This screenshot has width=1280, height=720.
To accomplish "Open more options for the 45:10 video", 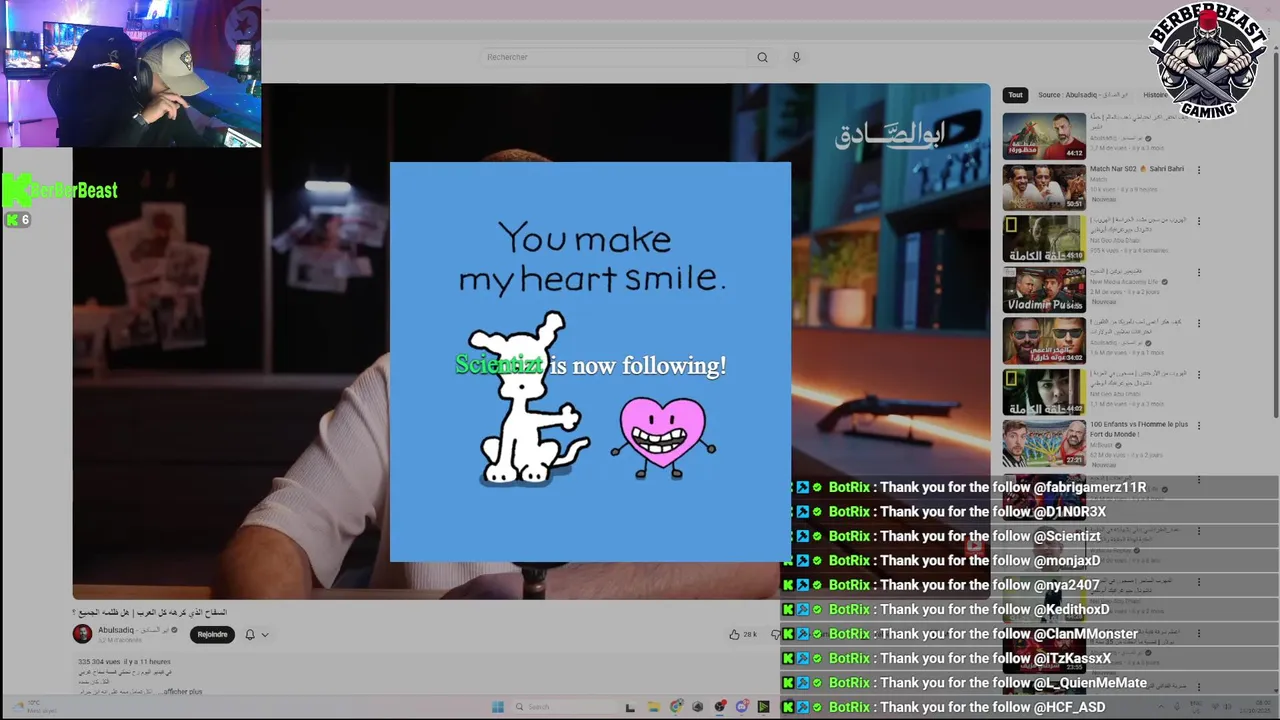I will (x=1198, y=221).
